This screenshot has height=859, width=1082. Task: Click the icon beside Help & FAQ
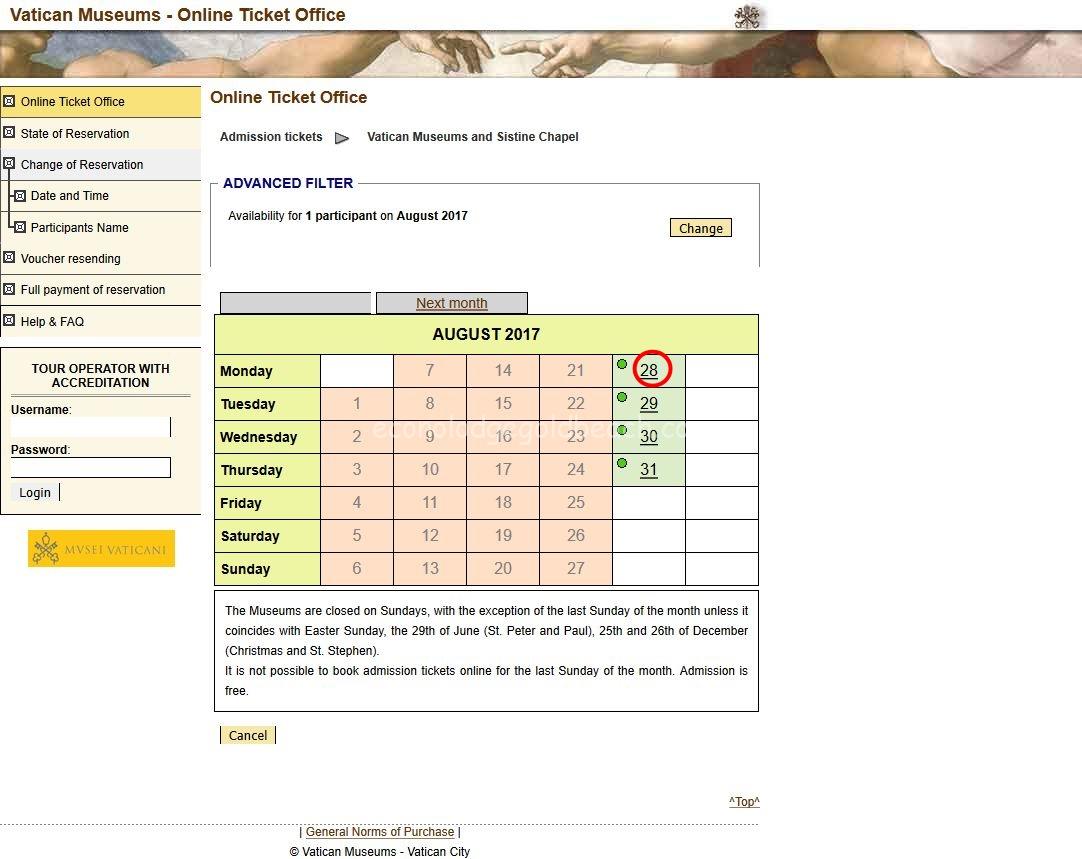pyautogui.click(x=9, y=320)
